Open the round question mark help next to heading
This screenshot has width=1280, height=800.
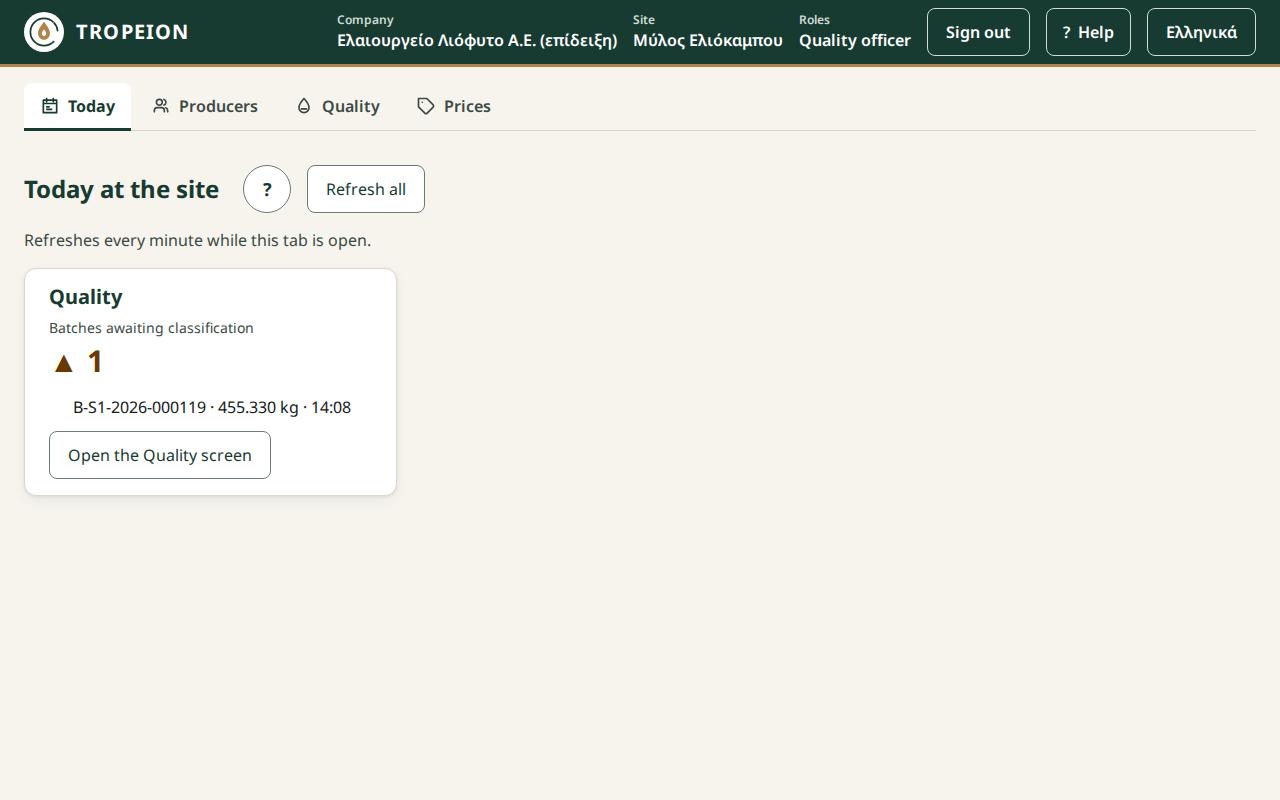(x=267, y=189)
